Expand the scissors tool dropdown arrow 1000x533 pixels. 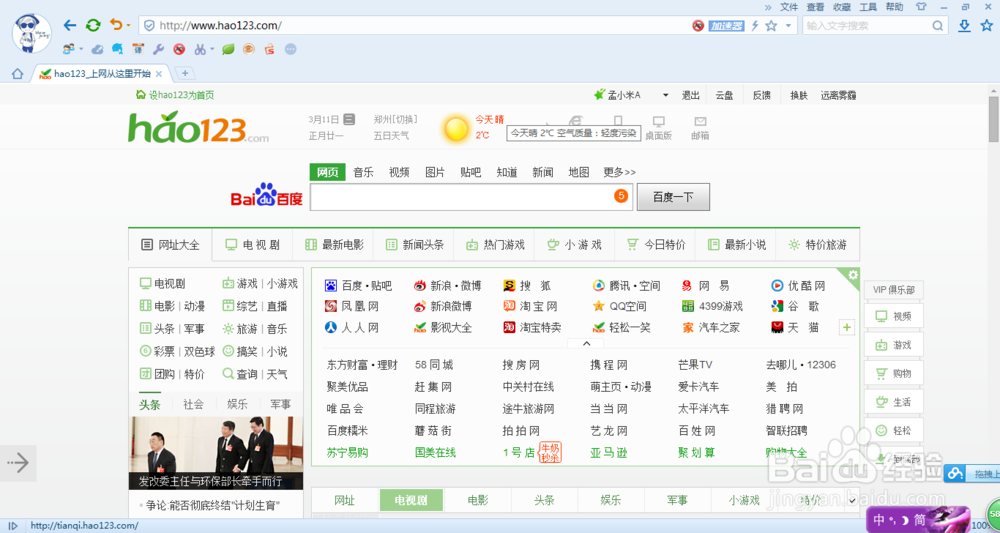[x=212, y=48]
